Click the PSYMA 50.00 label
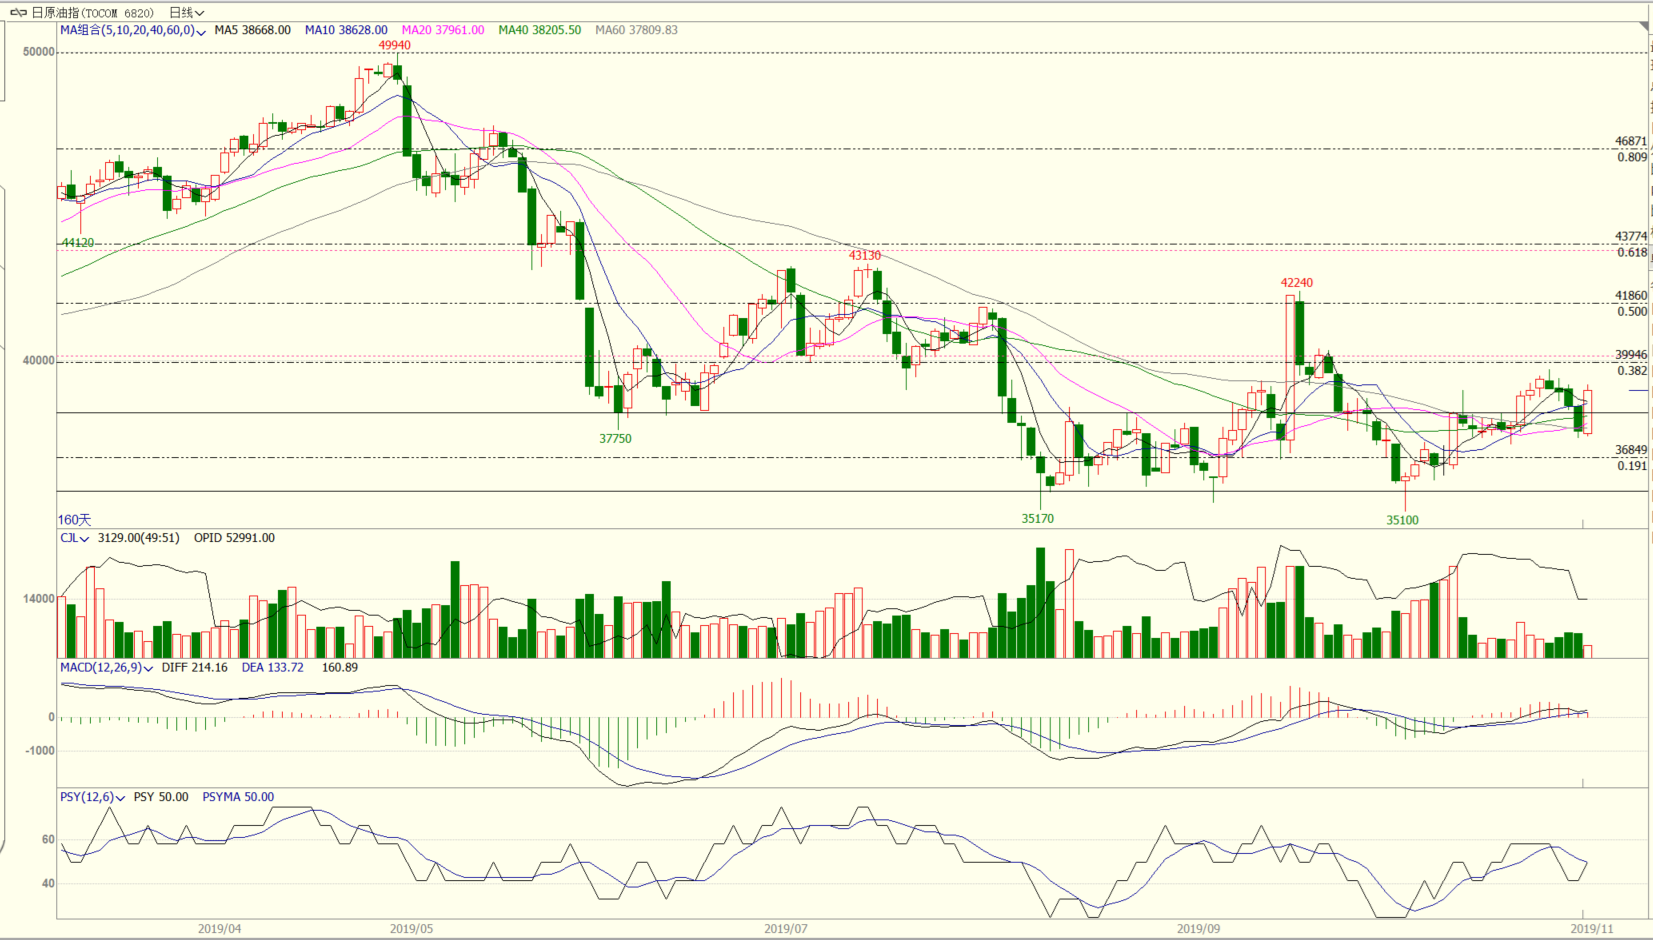 238,797
